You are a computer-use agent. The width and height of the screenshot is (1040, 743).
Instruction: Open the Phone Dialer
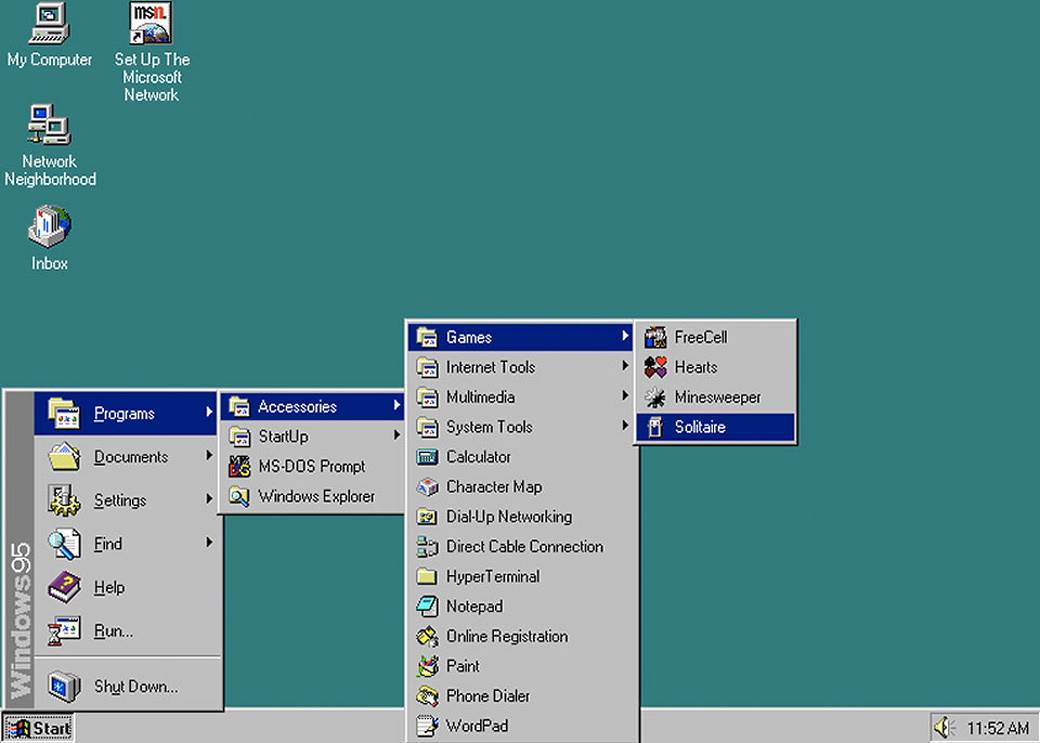click(x=489, y=696)
